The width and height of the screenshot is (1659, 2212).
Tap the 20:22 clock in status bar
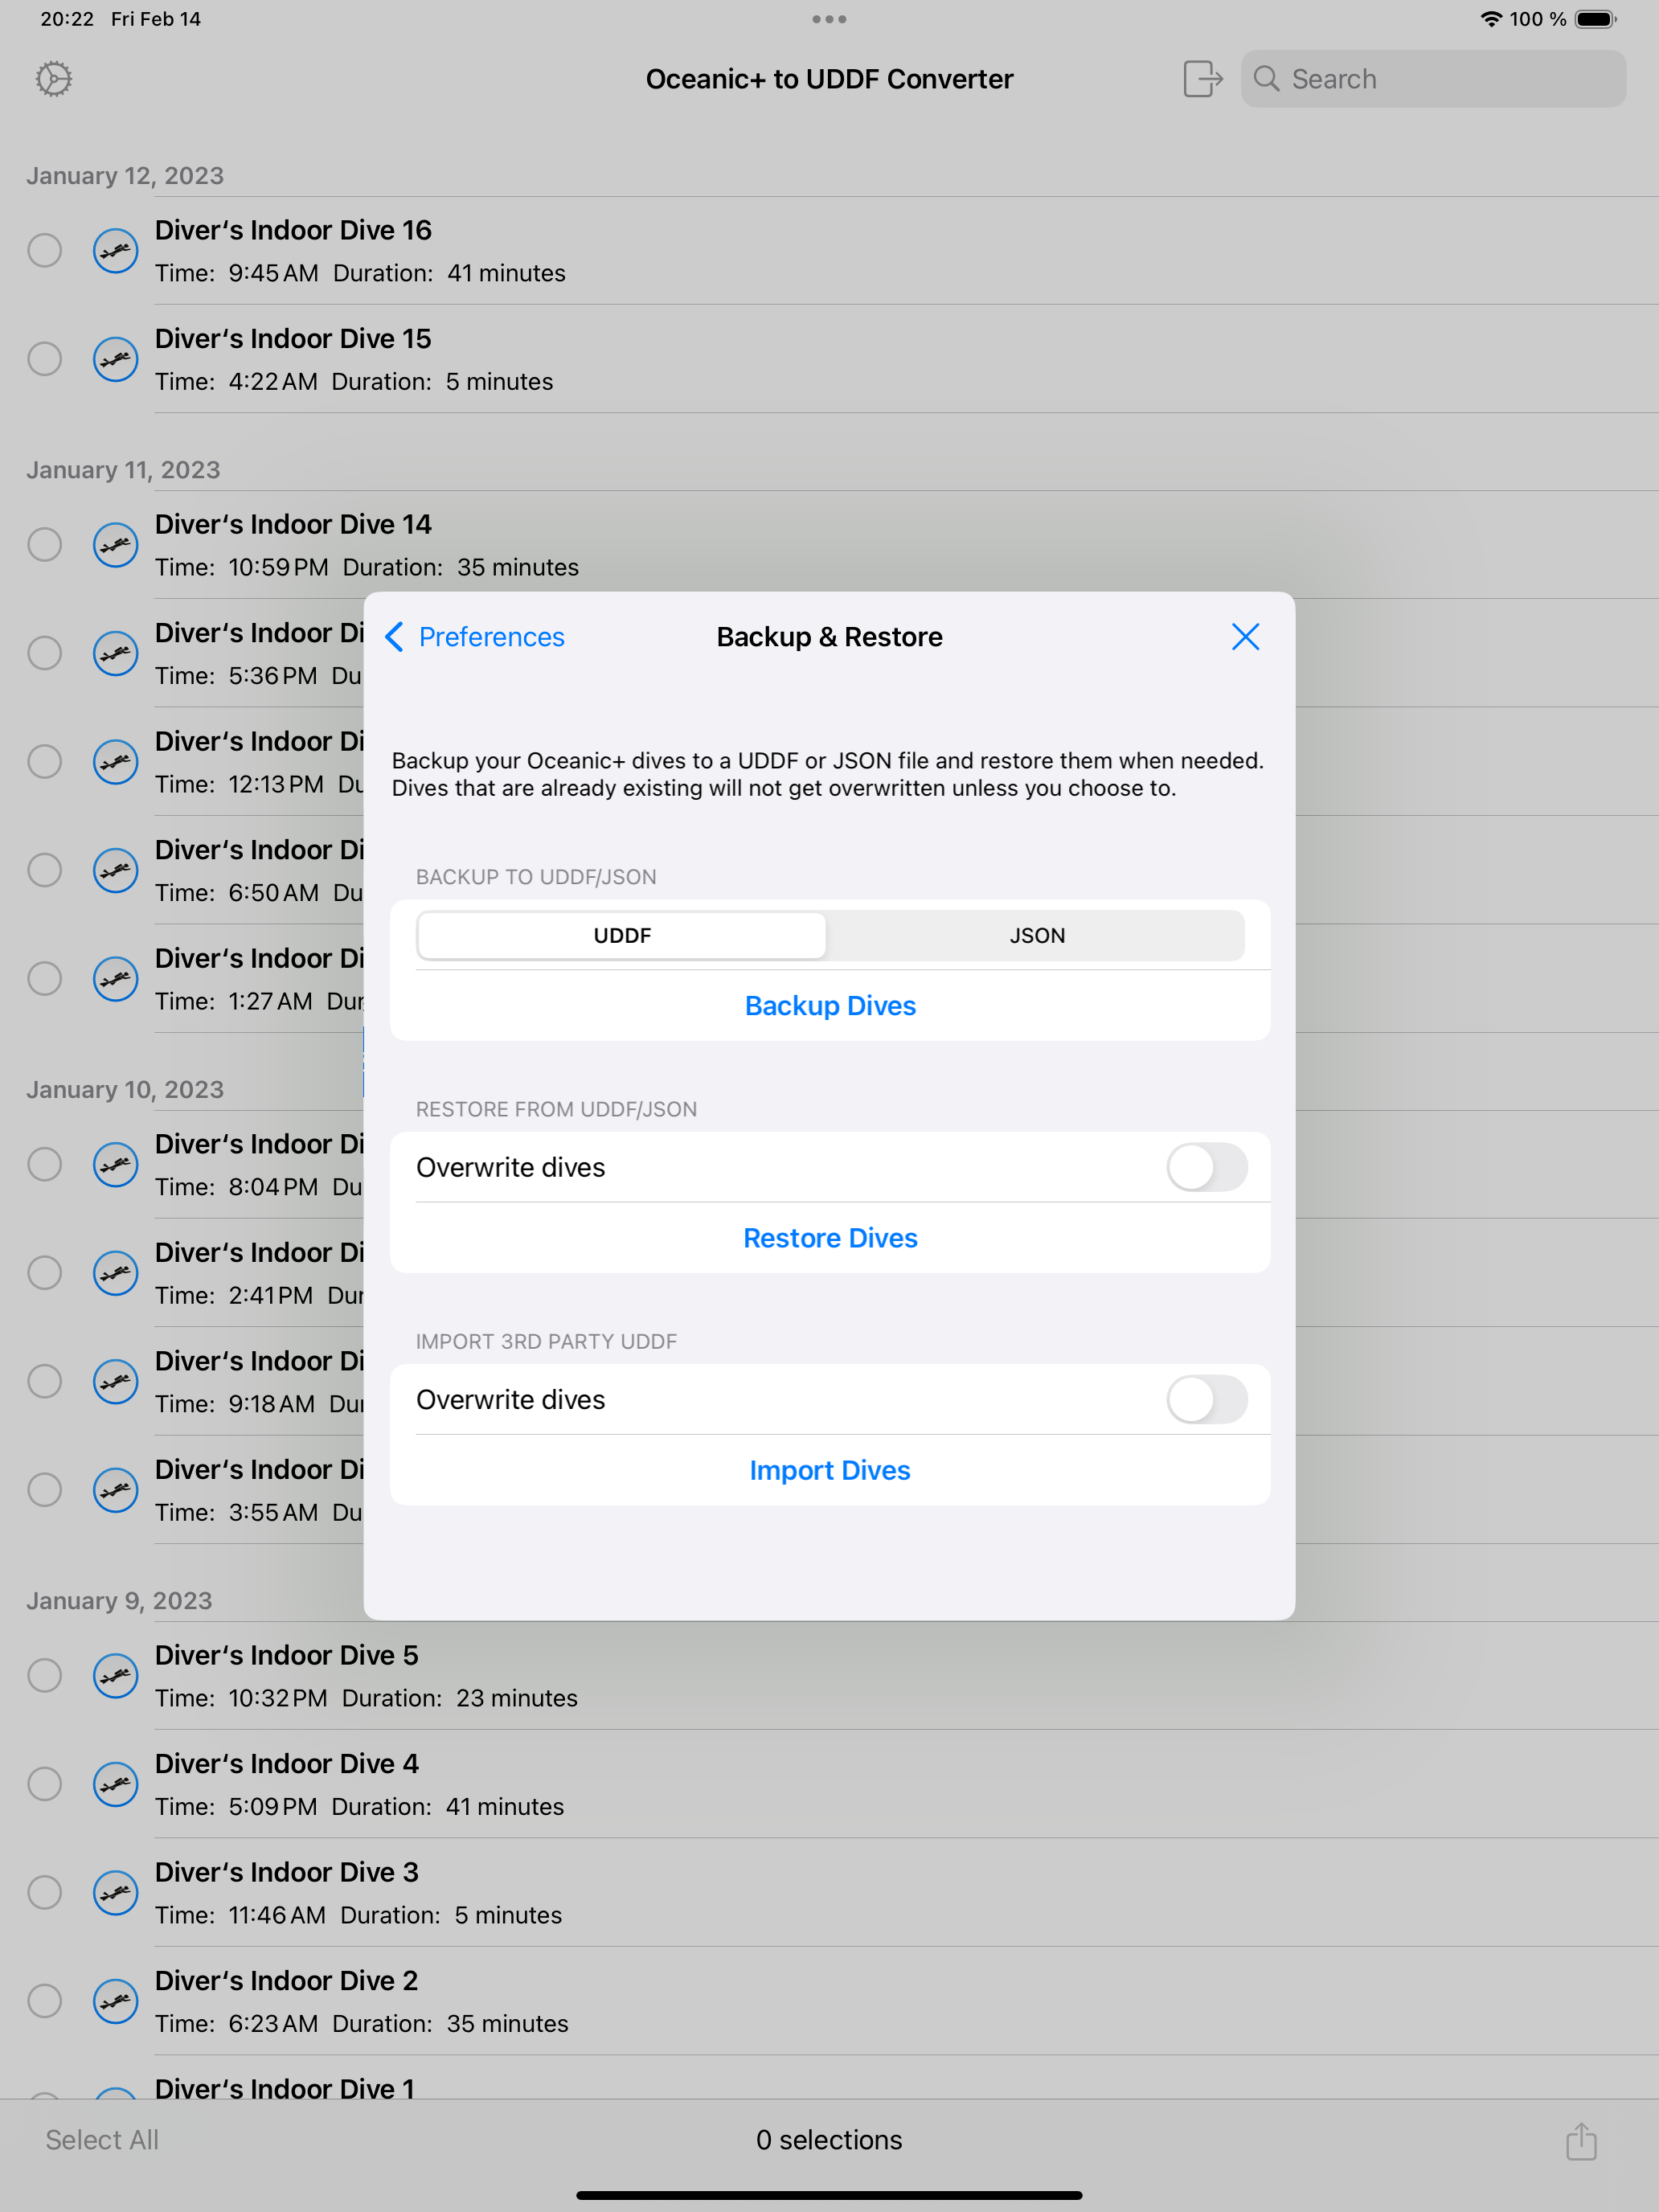[67, 19]
